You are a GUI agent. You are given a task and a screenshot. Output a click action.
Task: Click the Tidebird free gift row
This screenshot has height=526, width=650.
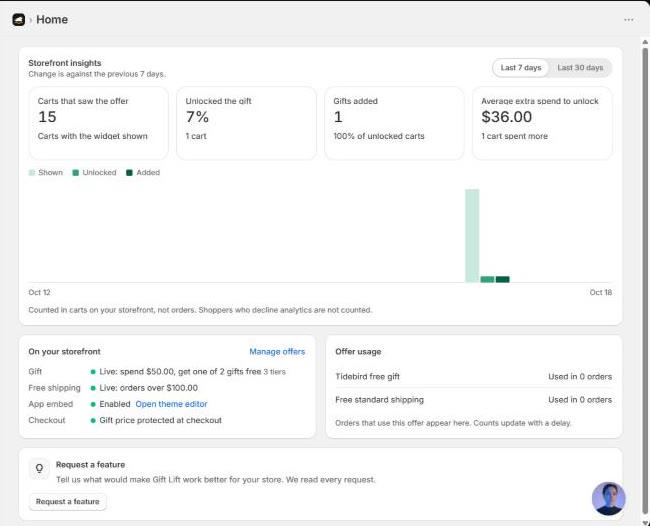click(x=473, y=376)
